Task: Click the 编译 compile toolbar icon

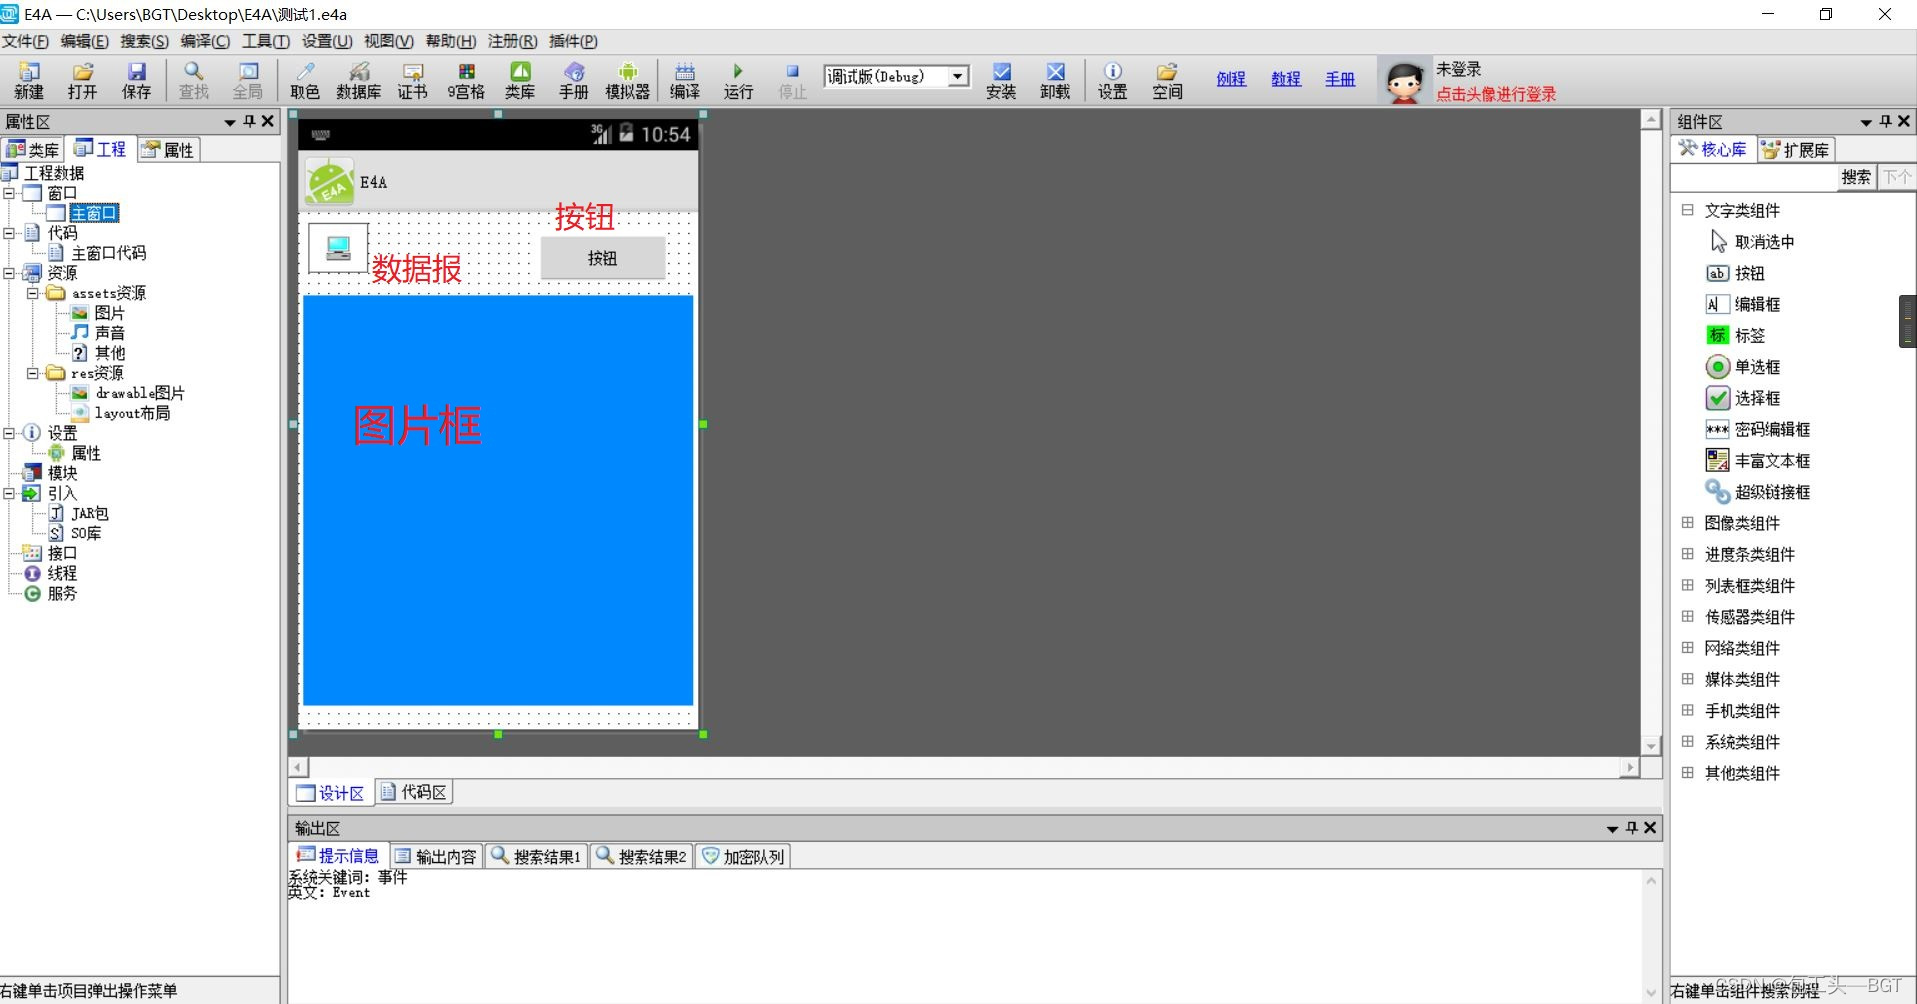Action: [x=685, y=81]
